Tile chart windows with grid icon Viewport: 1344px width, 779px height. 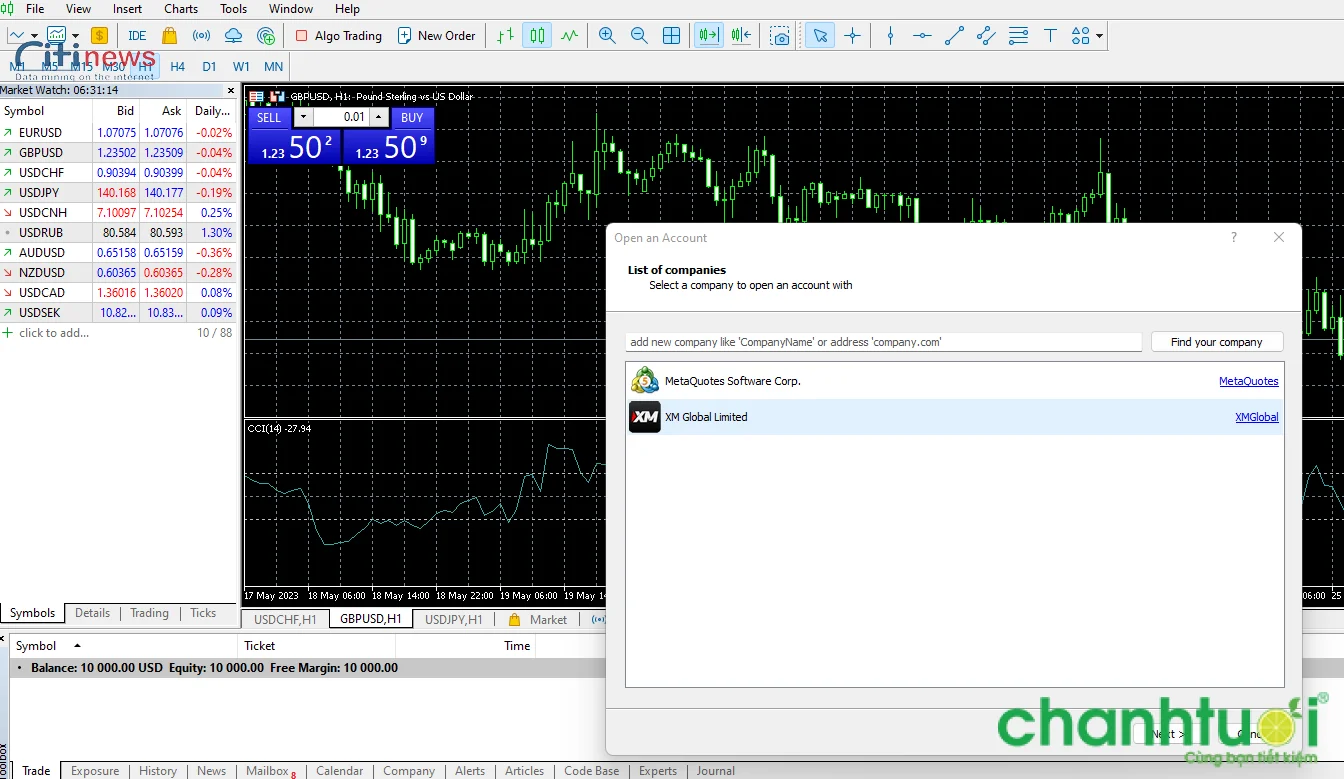tap(672, 36)
